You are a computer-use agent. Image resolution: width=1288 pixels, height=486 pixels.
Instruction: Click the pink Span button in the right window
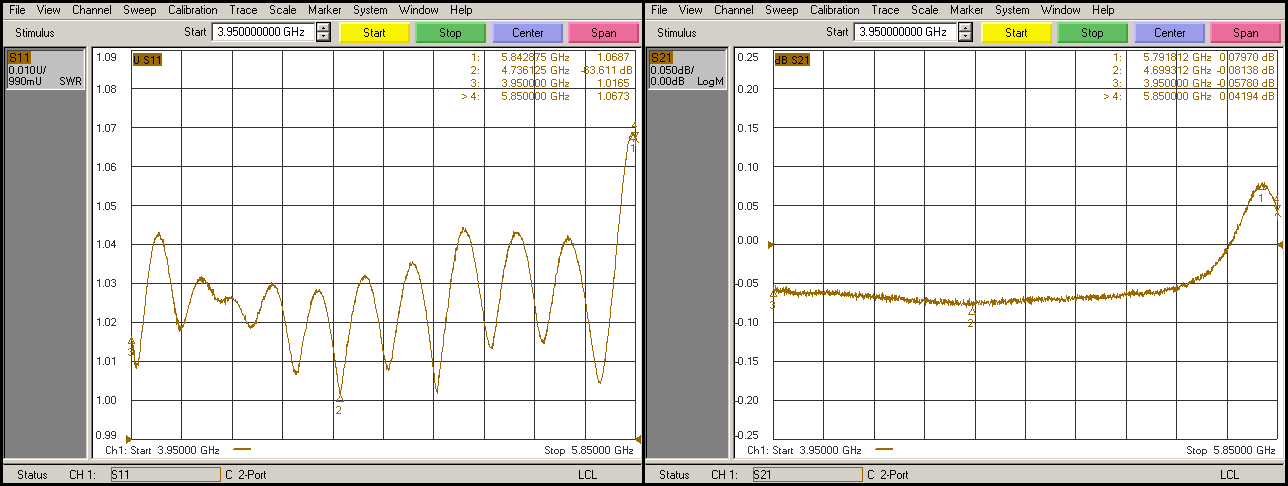[1245, 32]
